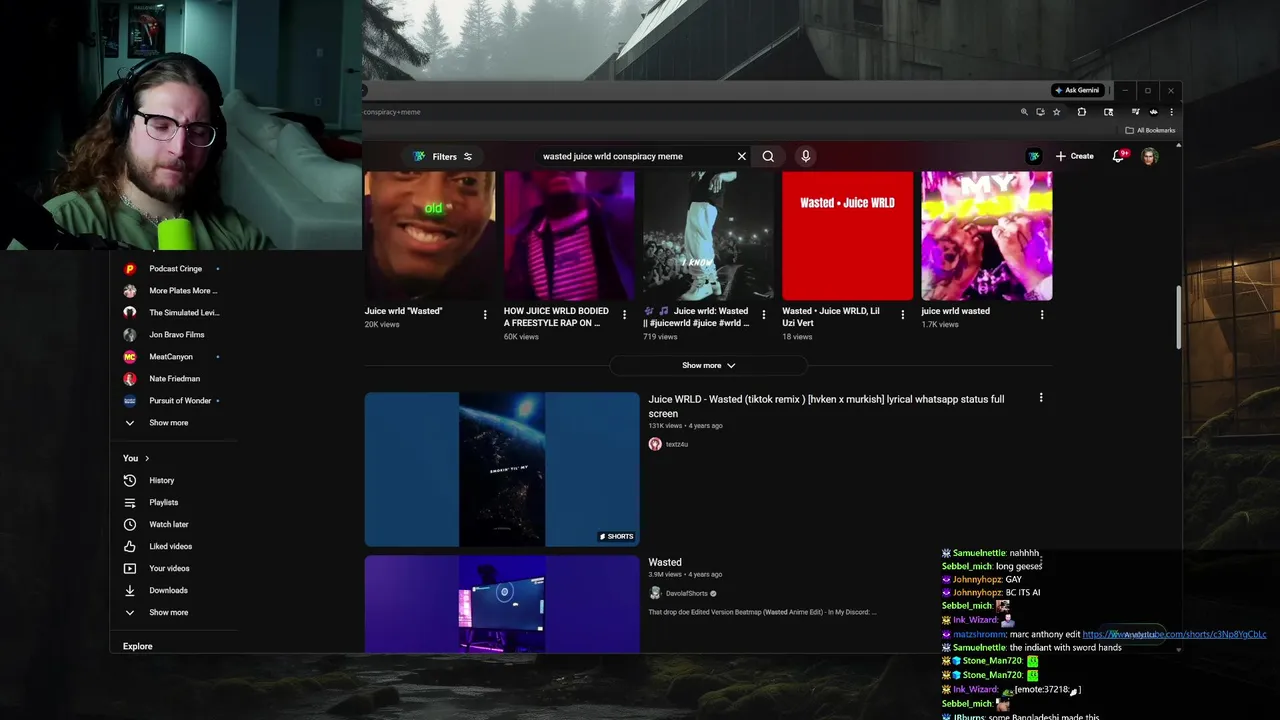
Task: Open Your videos
Action: click(171, 568)
